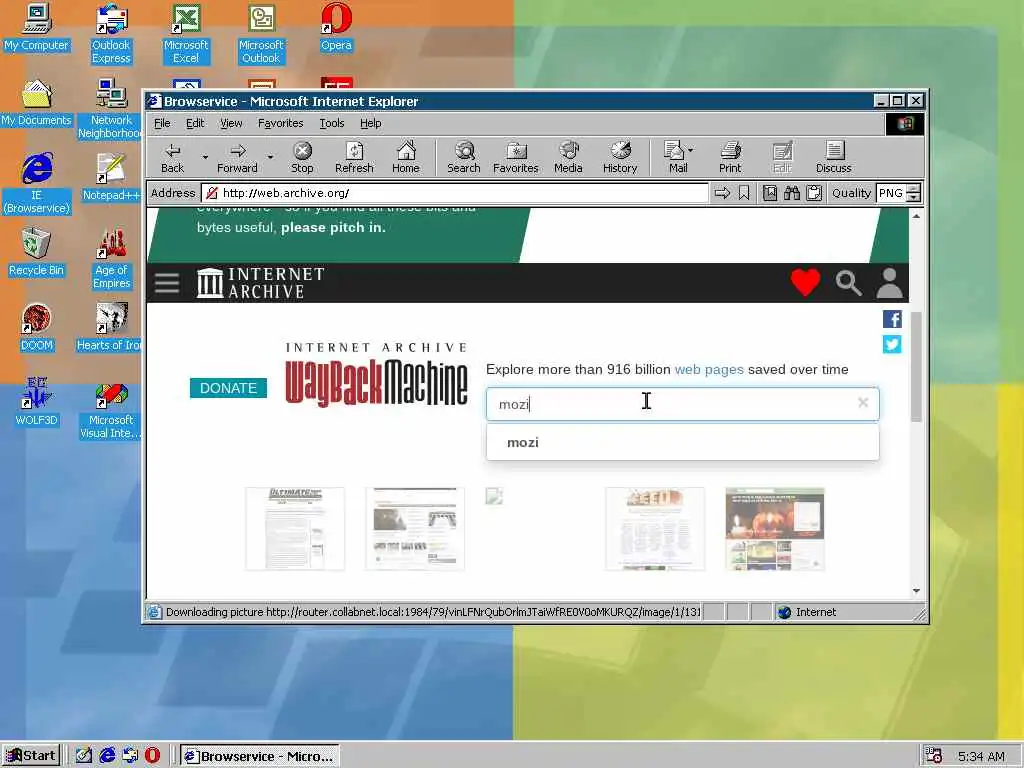Viewport: 1024px width, 768px height.
Task: Select the DOOM desktop icon
Action: point(36,327)
